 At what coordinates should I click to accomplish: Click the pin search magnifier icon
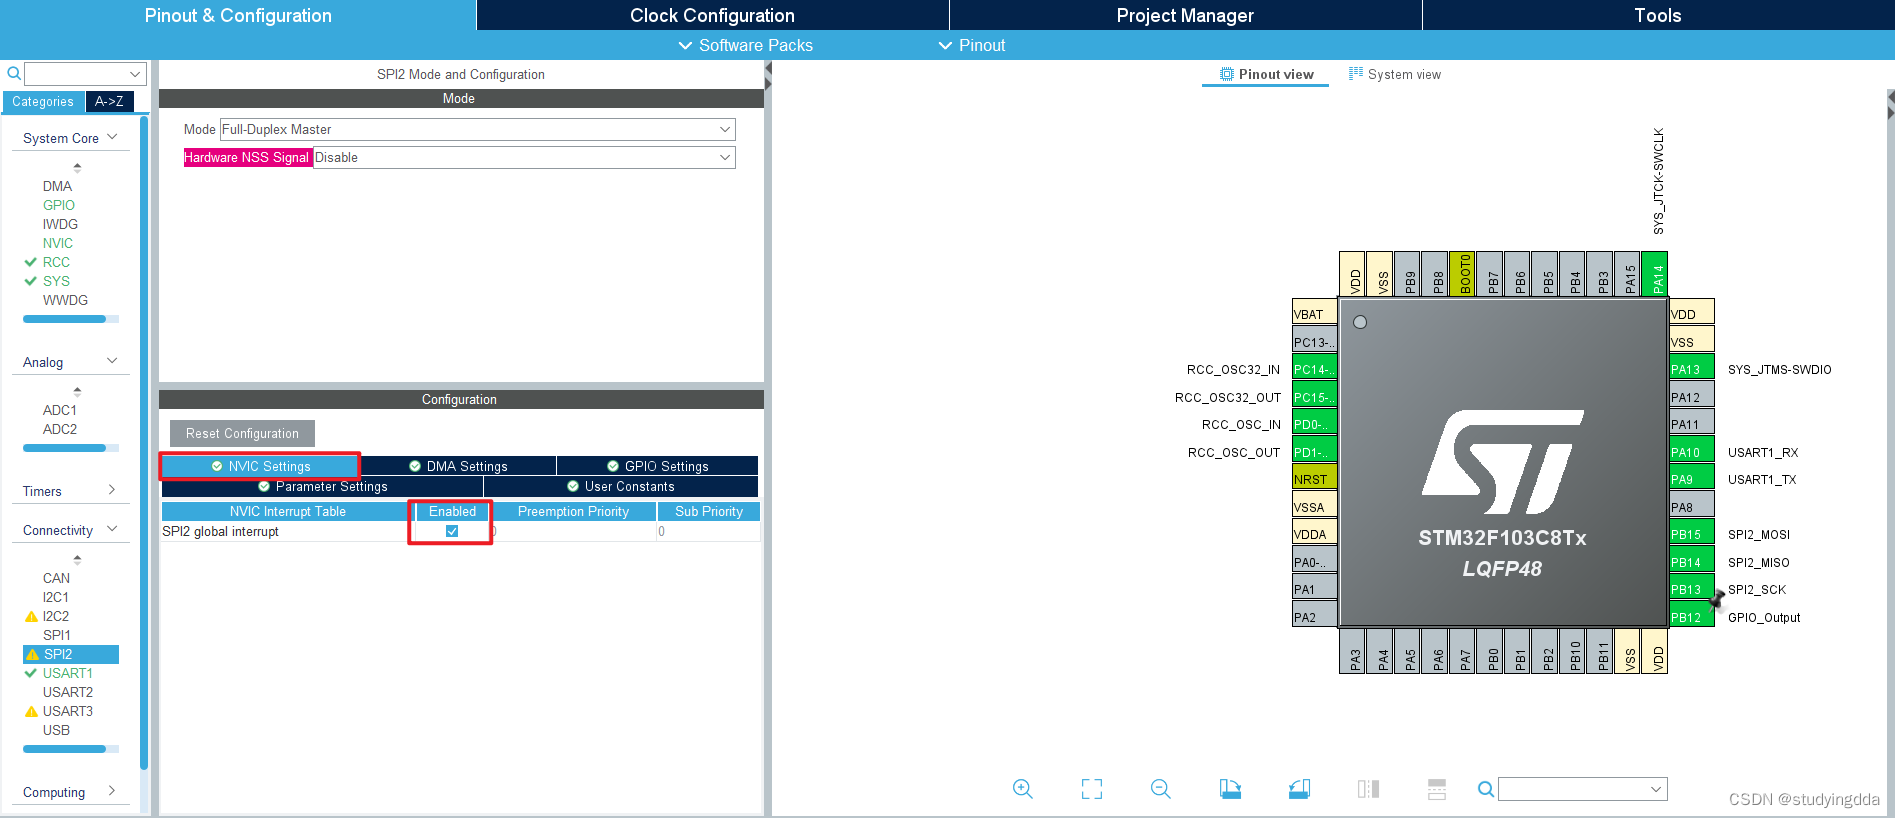(1486, 789)
